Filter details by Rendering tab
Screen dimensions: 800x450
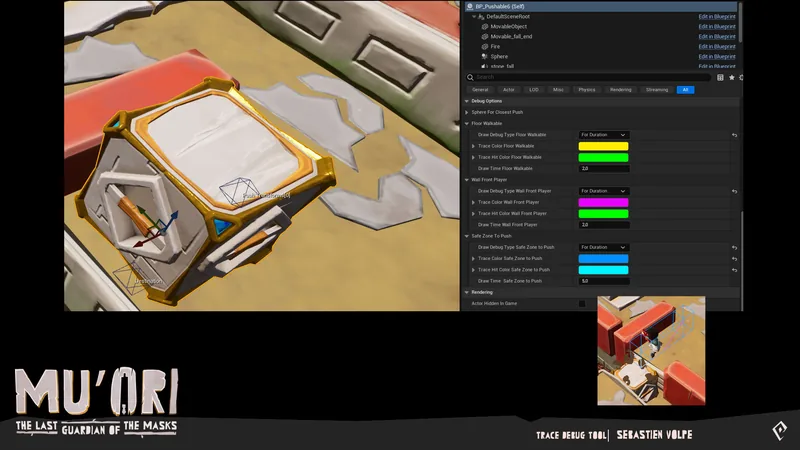coord(620,90)
